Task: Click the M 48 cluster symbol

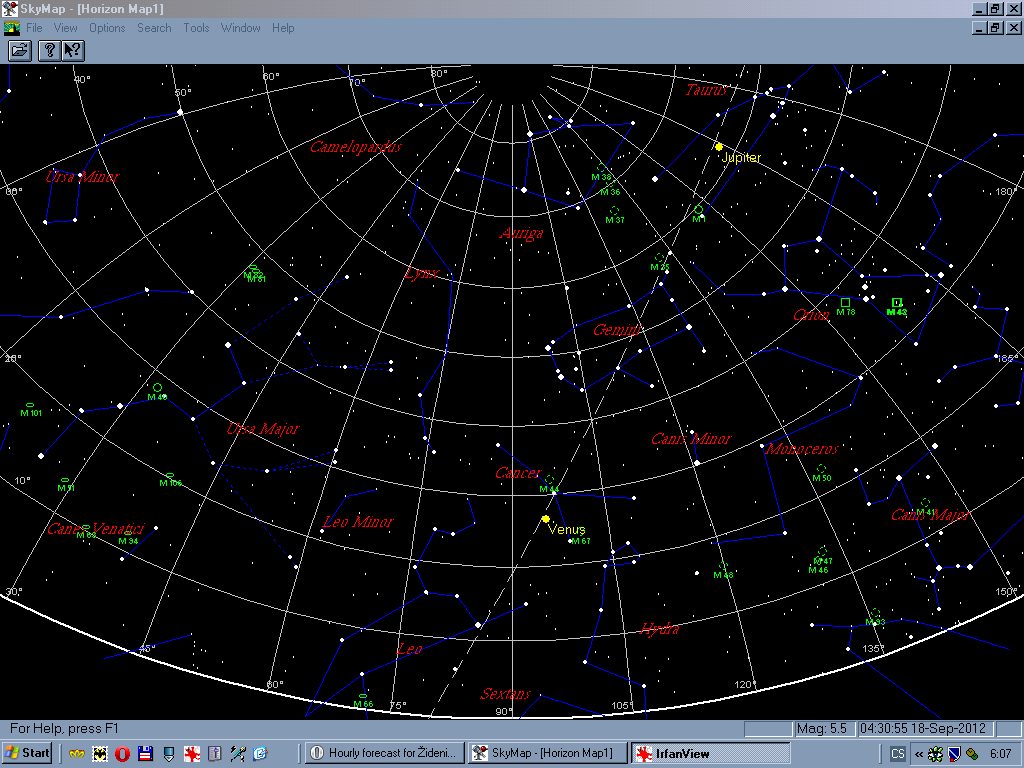Action: pyautogui.click(x=723, y=566)
